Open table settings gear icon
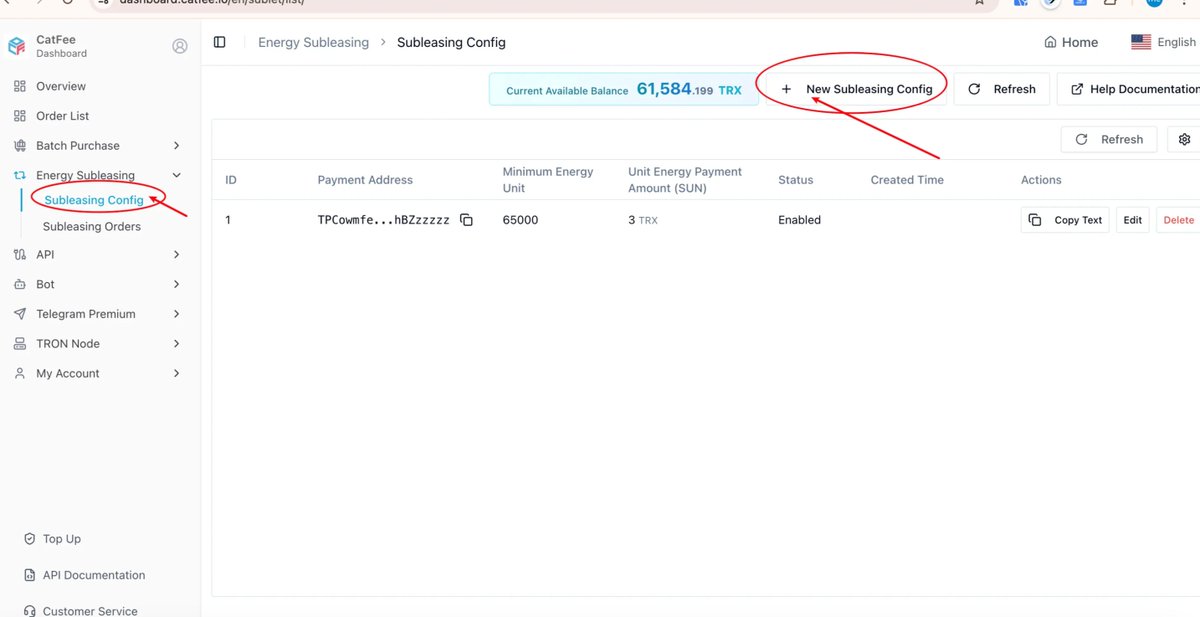The height and width of the screenshot is (617, 1200). 1185,139
